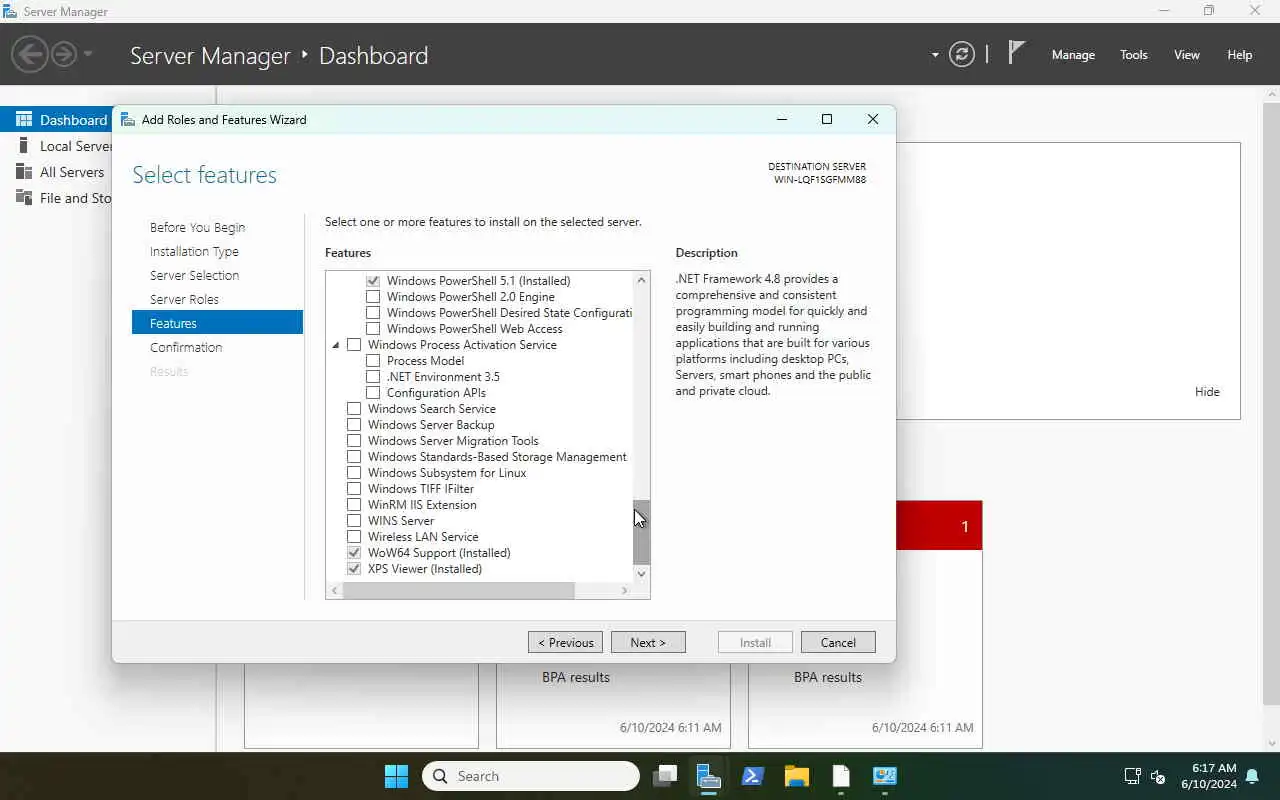Click features horizontal scroll right arrow
Image resolution: width=1280 pixels, height=800 pixels.
pyautogui.click(x=624, y=591)
